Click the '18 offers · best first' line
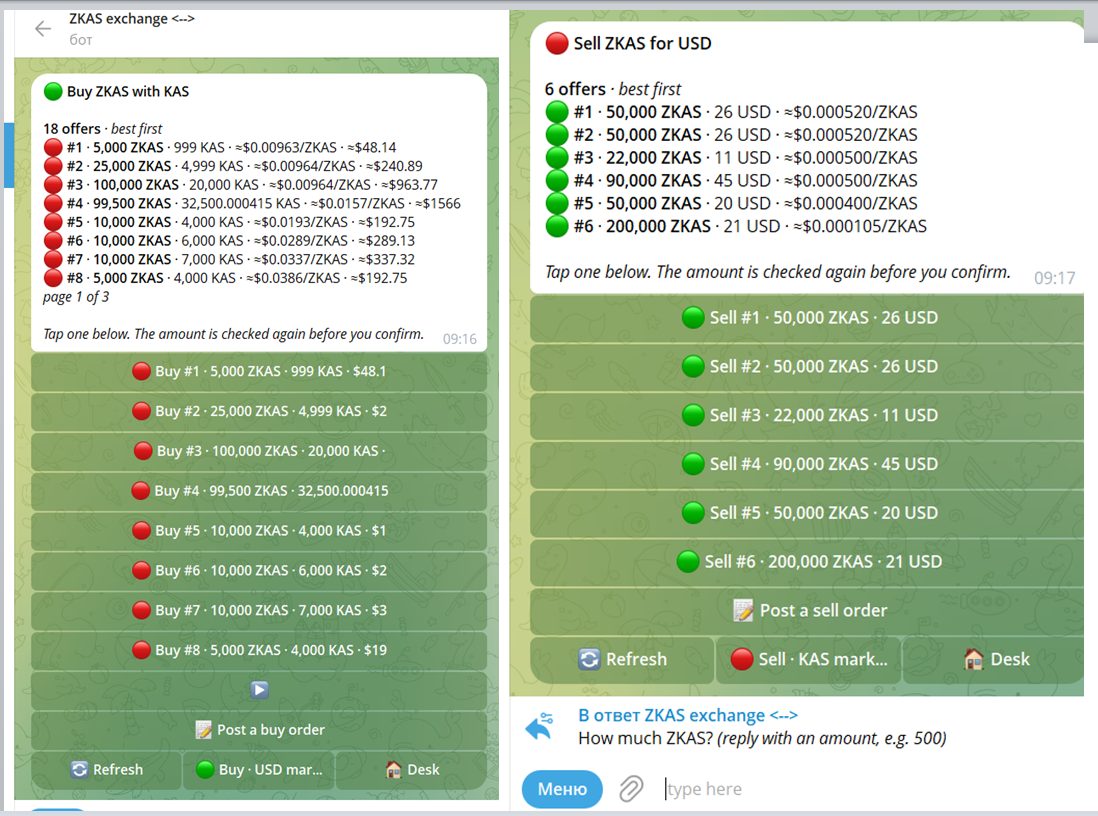 click(x=103, y=129)
